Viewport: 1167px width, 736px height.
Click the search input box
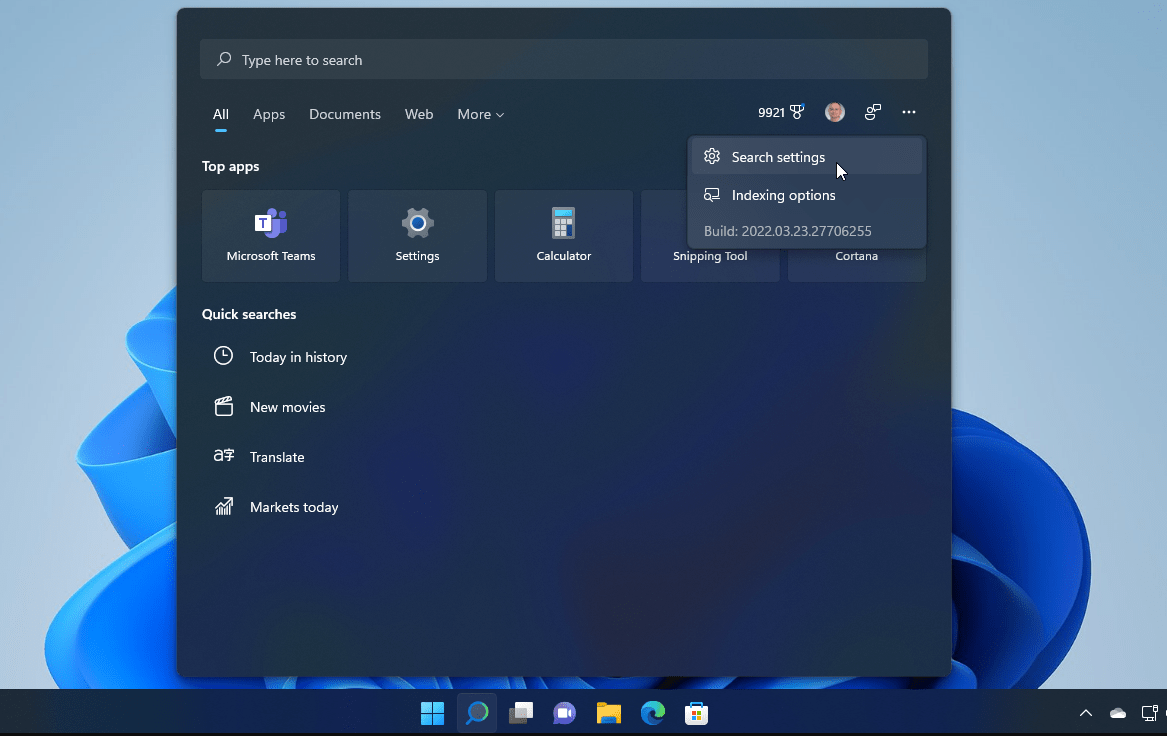coord(563,60)
